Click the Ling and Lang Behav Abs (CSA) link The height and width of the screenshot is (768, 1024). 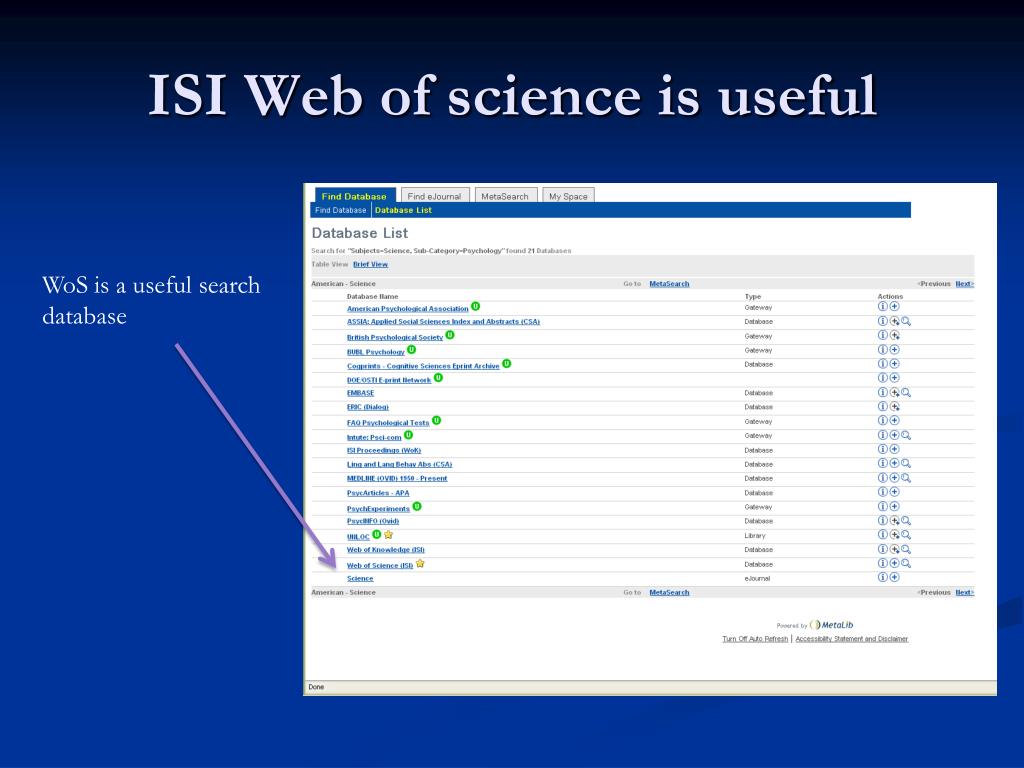point(400,464)
